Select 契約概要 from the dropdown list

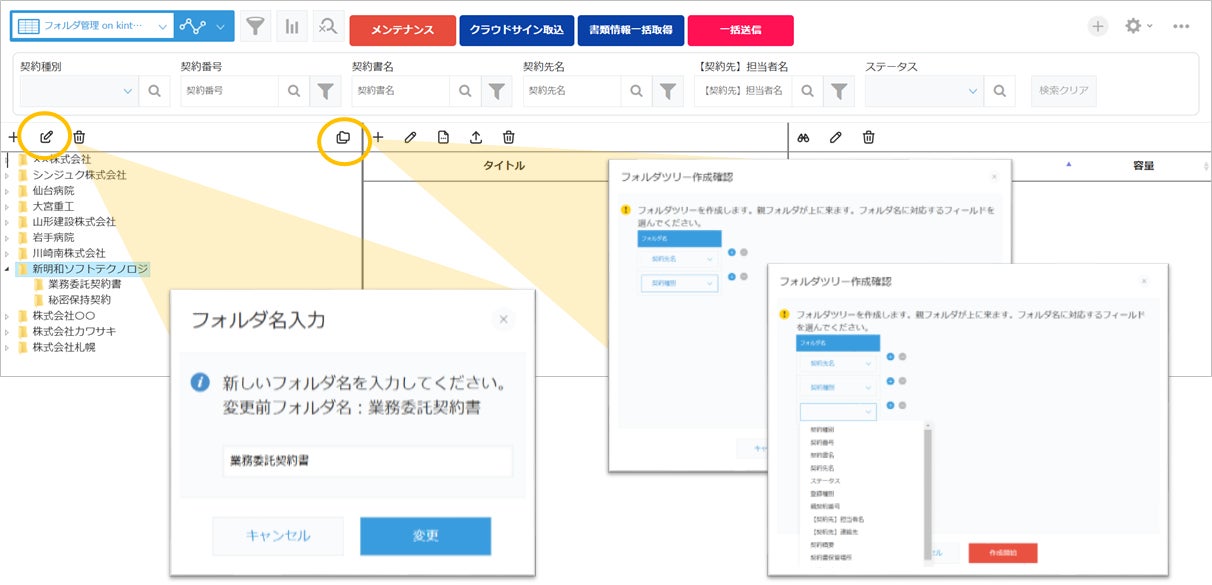(x=824, y=546)
